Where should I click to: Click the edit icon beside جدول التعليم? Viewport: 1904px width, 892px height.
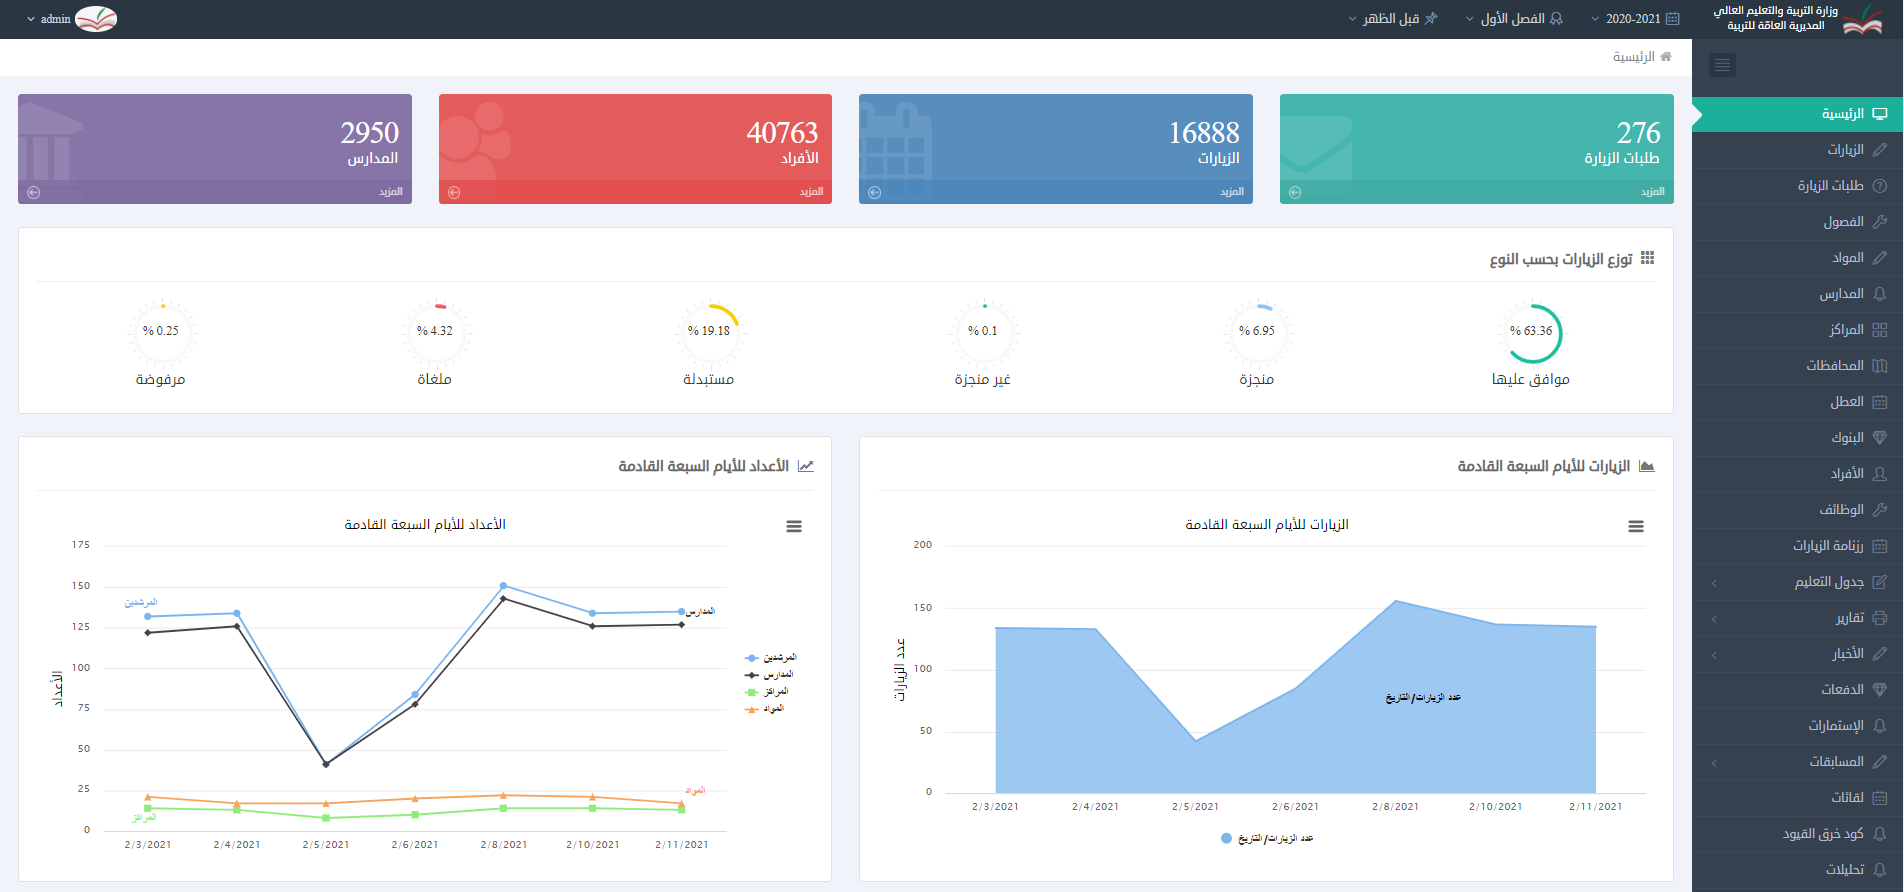[1880, 582]
